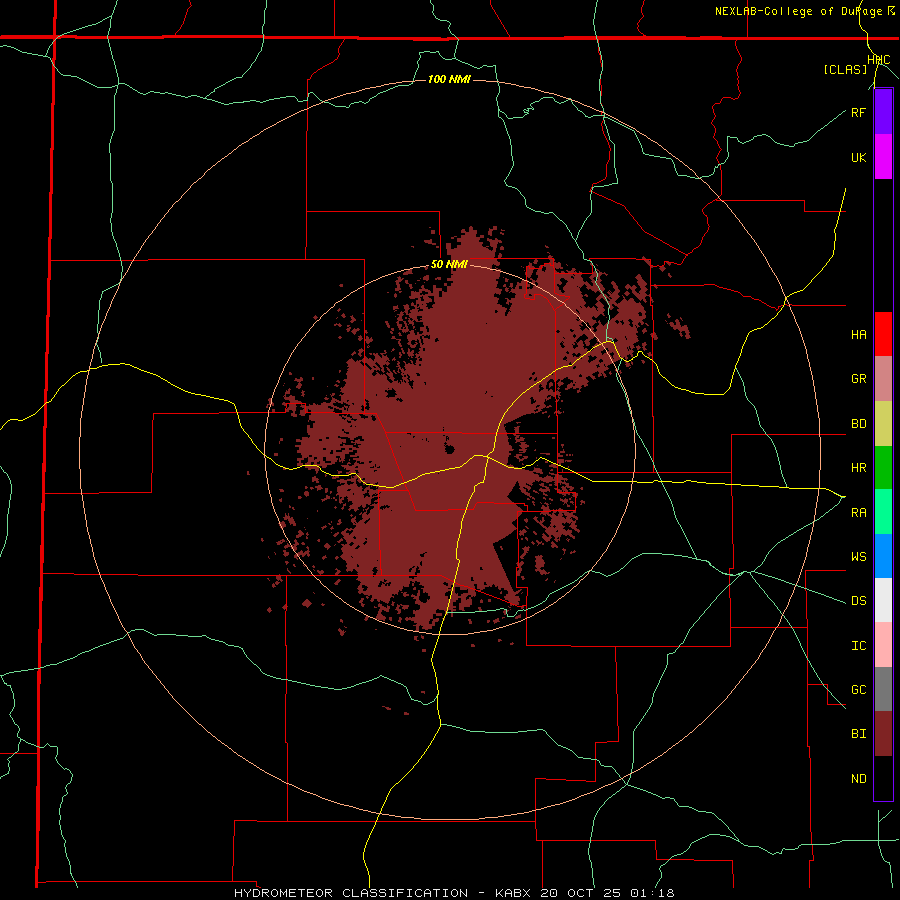Click the GR legend color block

tap(883, 379)
